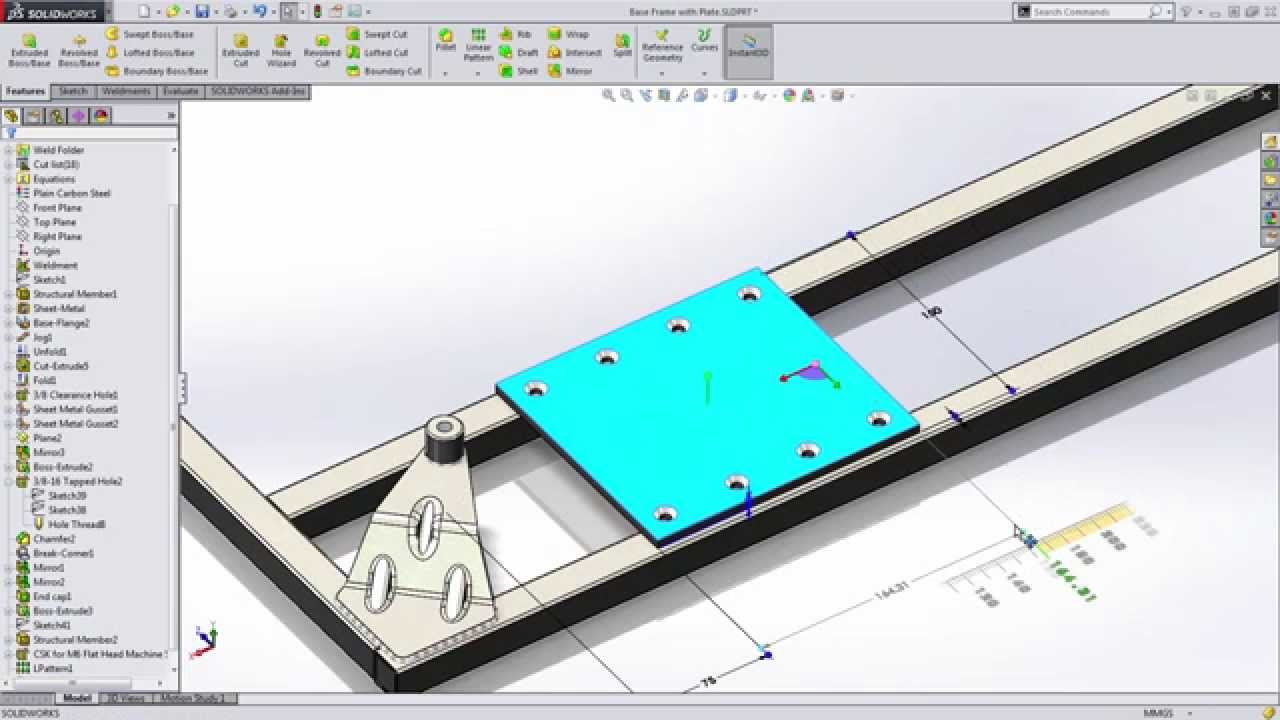The image size is (1280, 720).
Task: Open ConfigurationManager panel tab
Action: tap(57, 116)
